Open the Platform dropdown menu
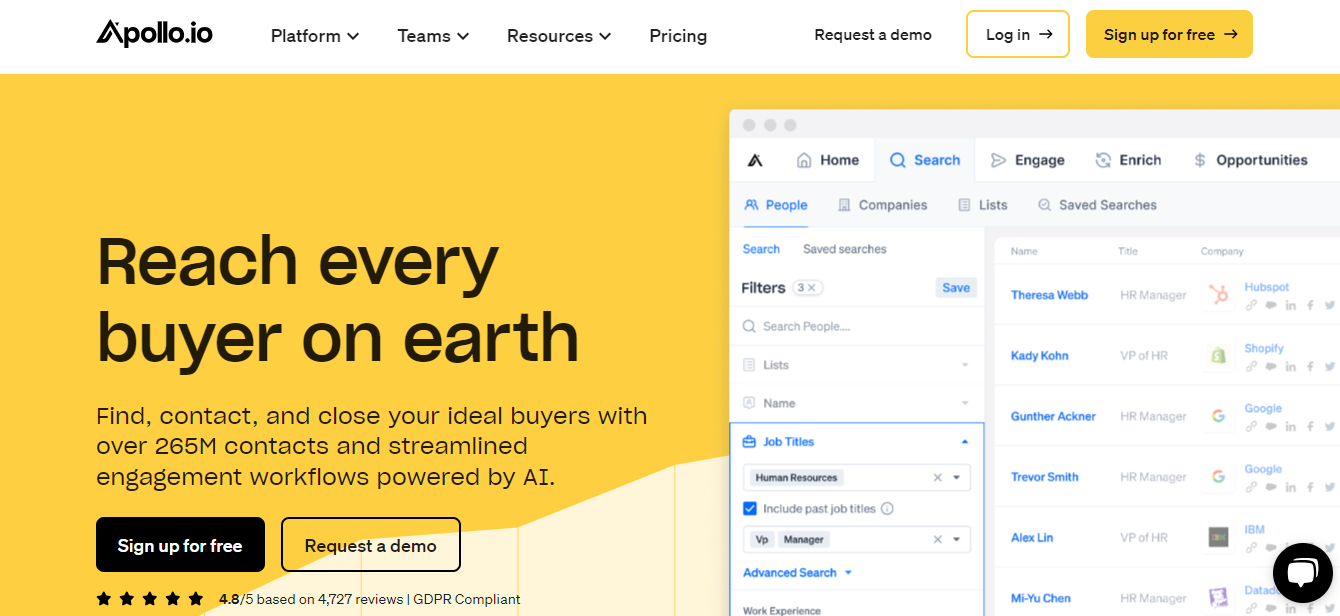The width and height of the screenshot is (1340, 616). pyautogui.click(x=315, y=36)
